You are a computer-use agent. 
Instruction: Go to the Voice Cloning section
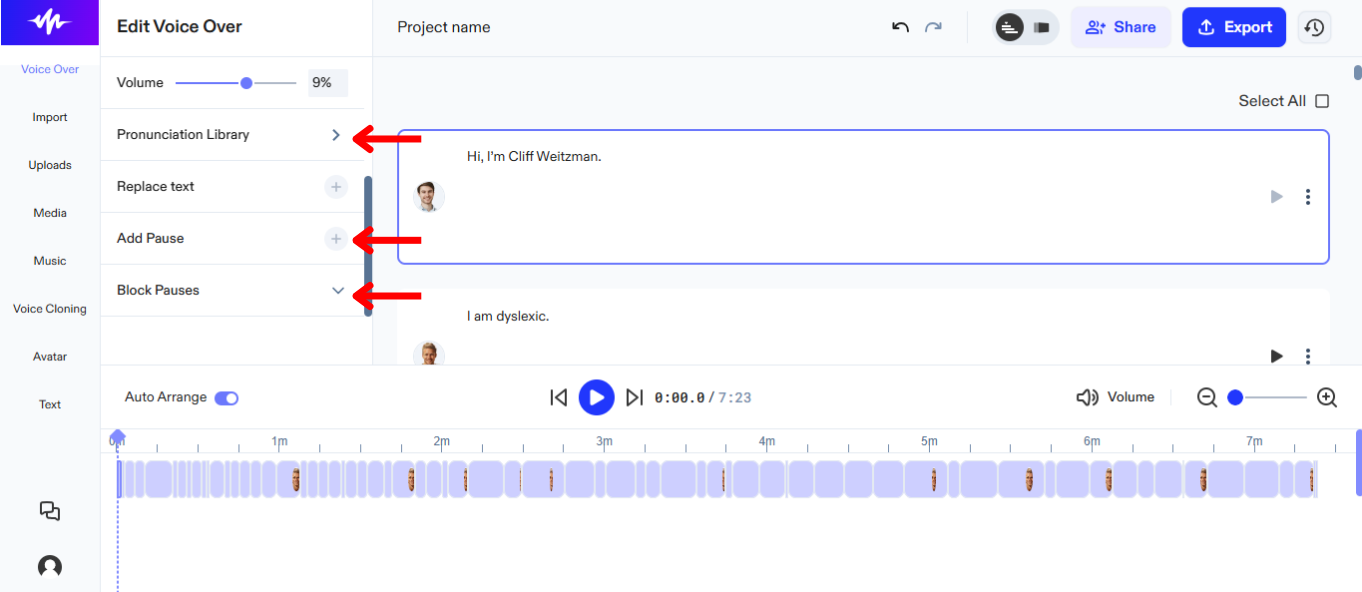coord(48,308)
